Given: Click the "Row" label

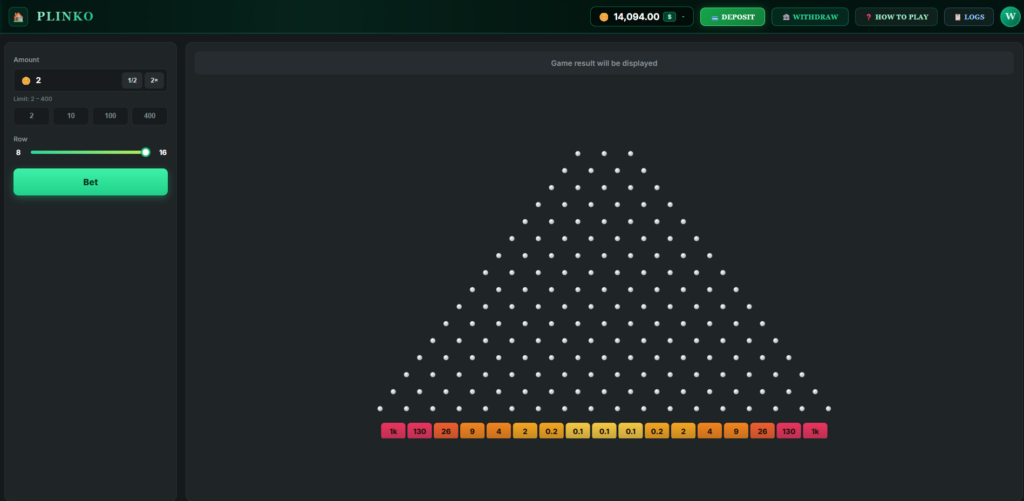Looking at the screenshot, I should pyautogui.click(x=20, y=139).
